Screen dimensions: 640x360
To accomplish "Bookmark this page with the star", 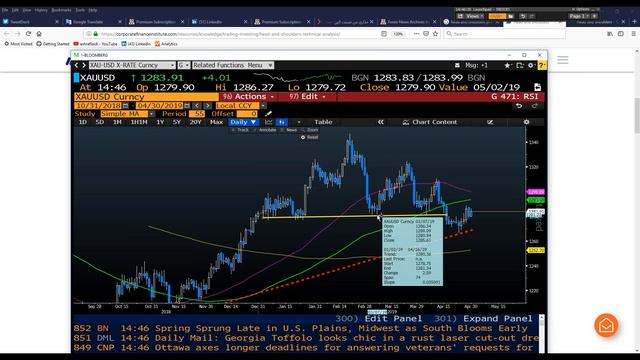I will click(436, 34).
